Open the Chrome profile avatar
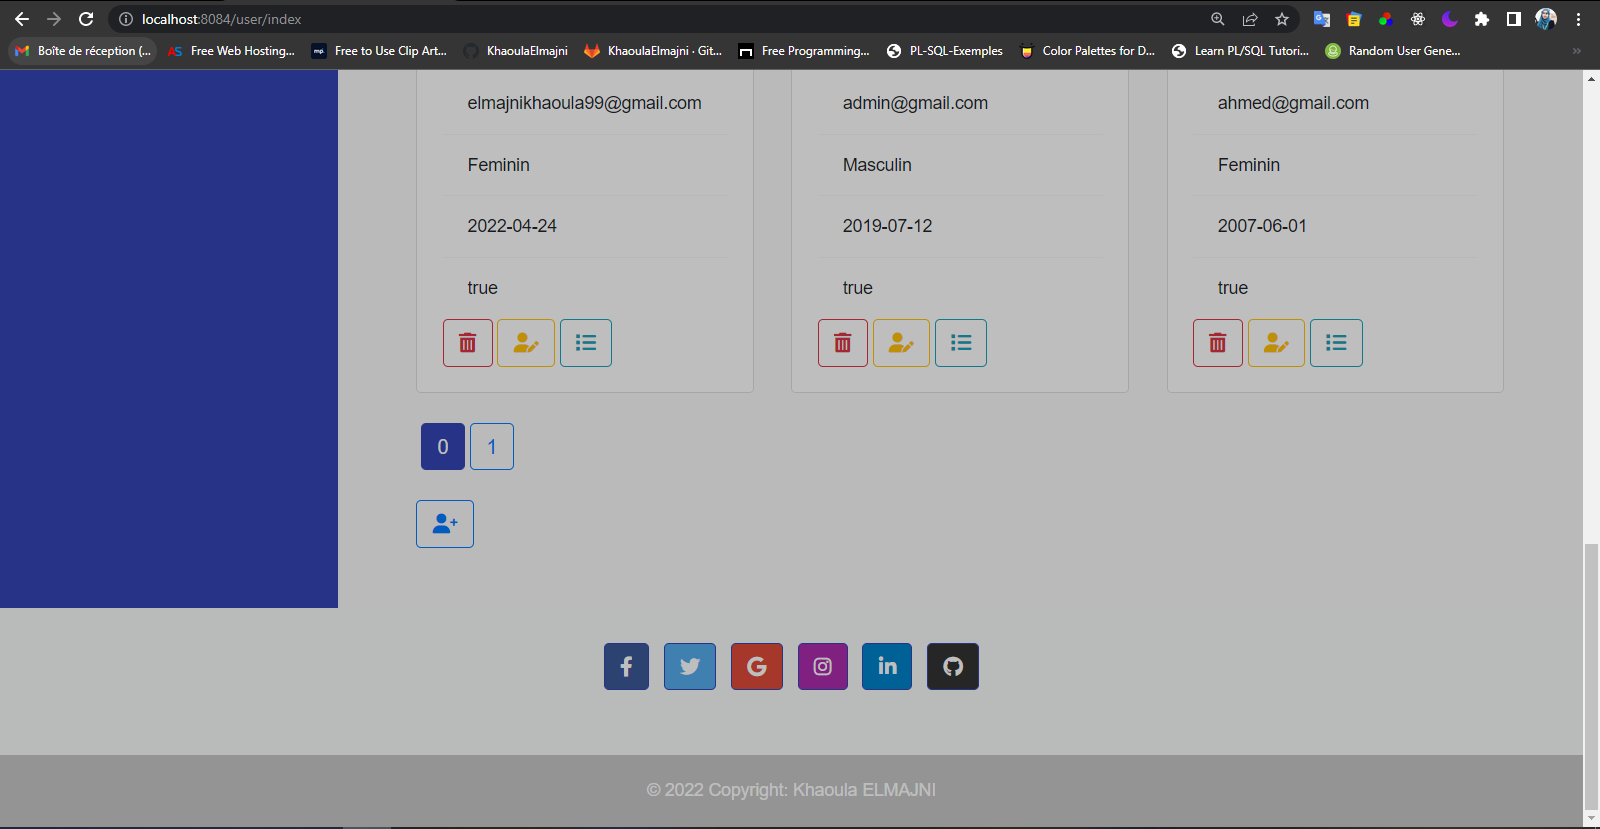This screenshot has width=1600, height=829. 1546,19
